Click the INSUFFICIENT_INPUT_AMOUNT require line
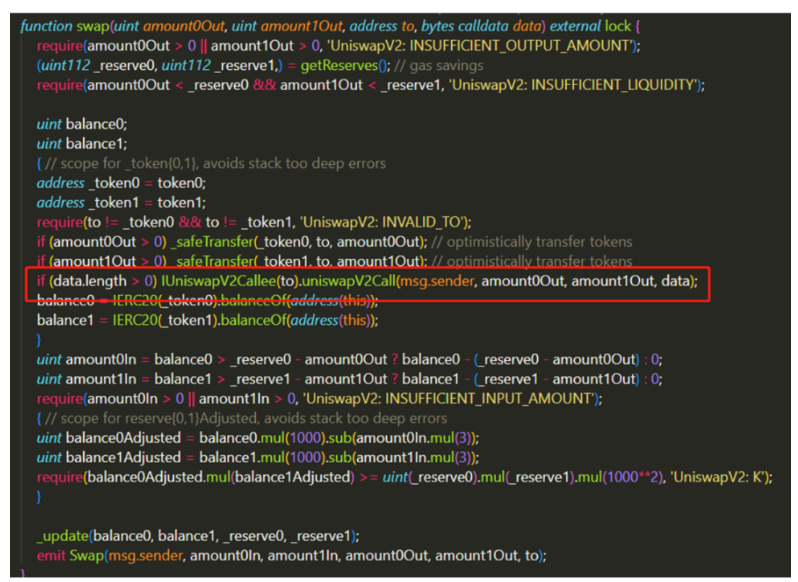 [x=320, y=398]
